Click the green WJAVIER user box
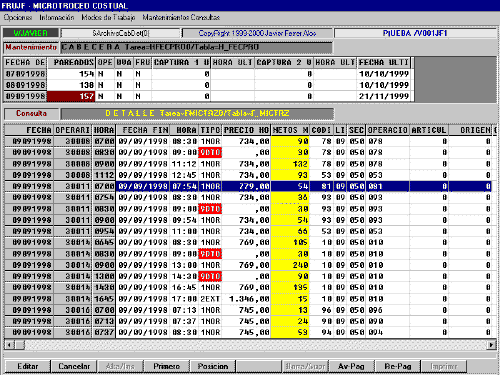 (x=31, y=33)
